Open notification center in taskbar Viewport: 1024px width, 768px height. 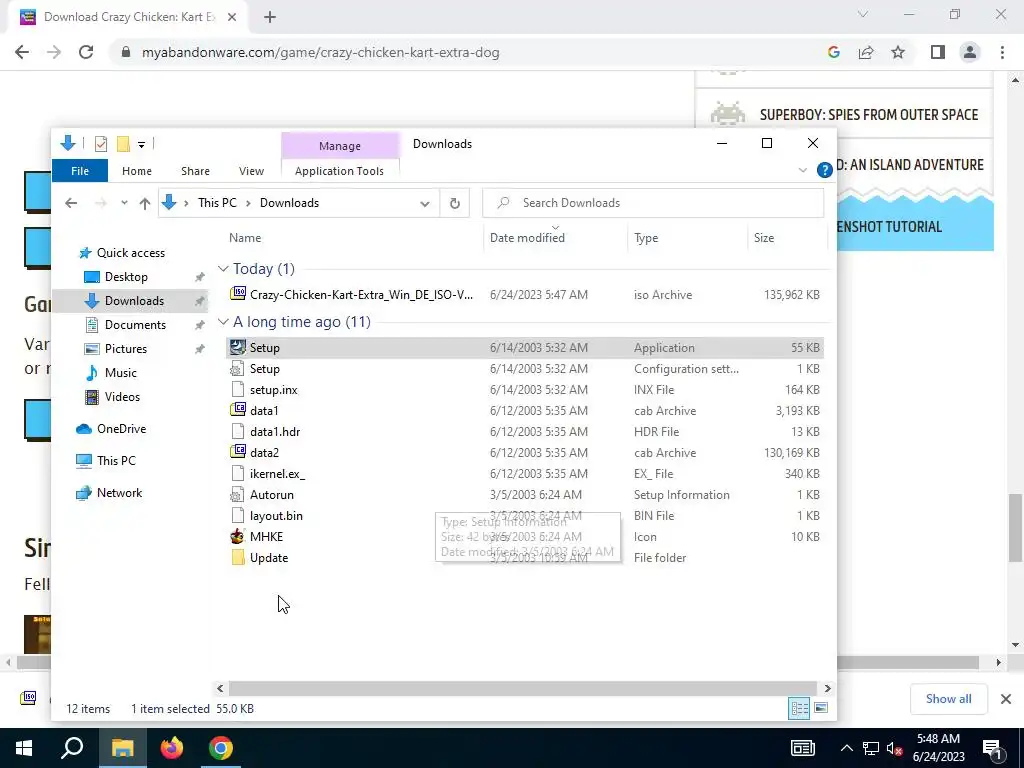coord(992,748)
